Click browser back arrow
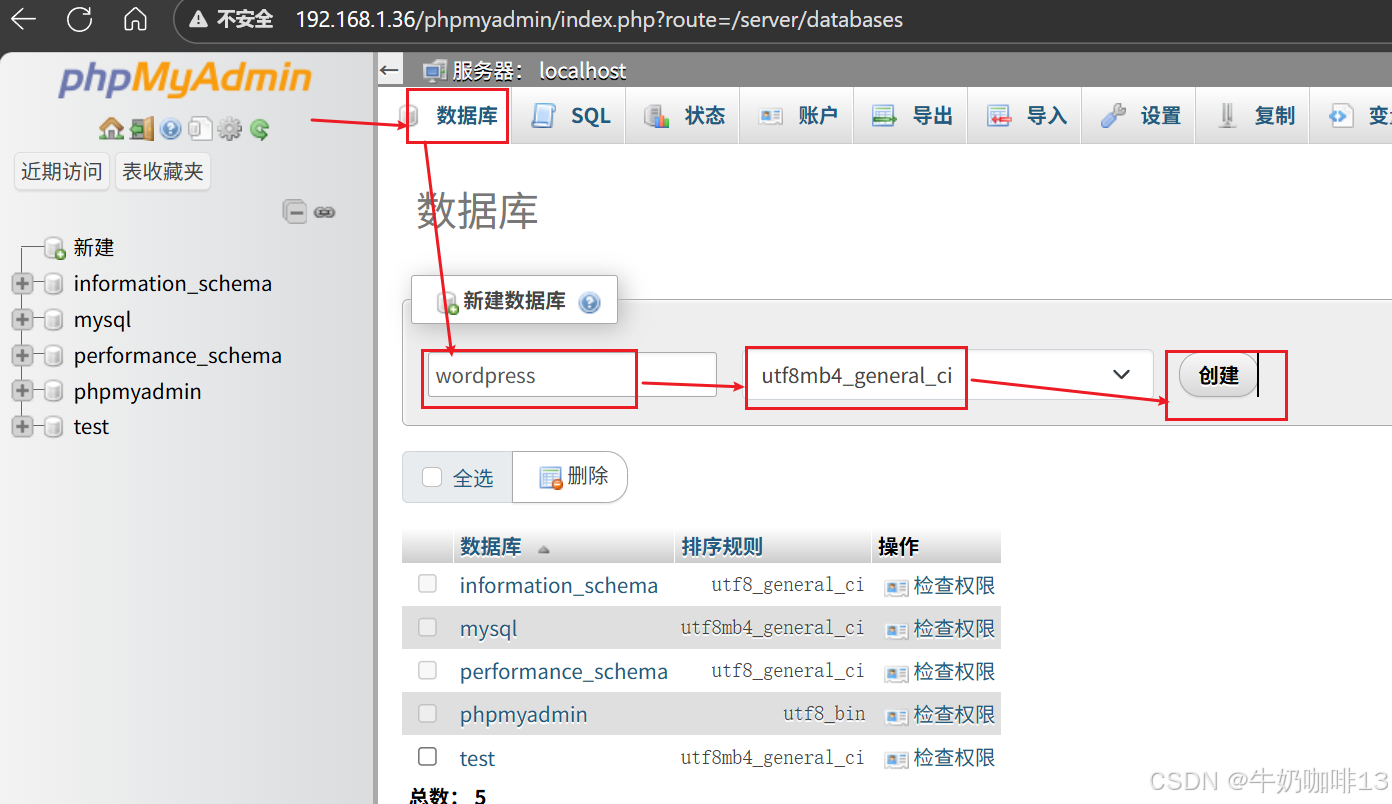This screenshot has width=1392, height=804. pyautogui.click(x=22, y=19)
